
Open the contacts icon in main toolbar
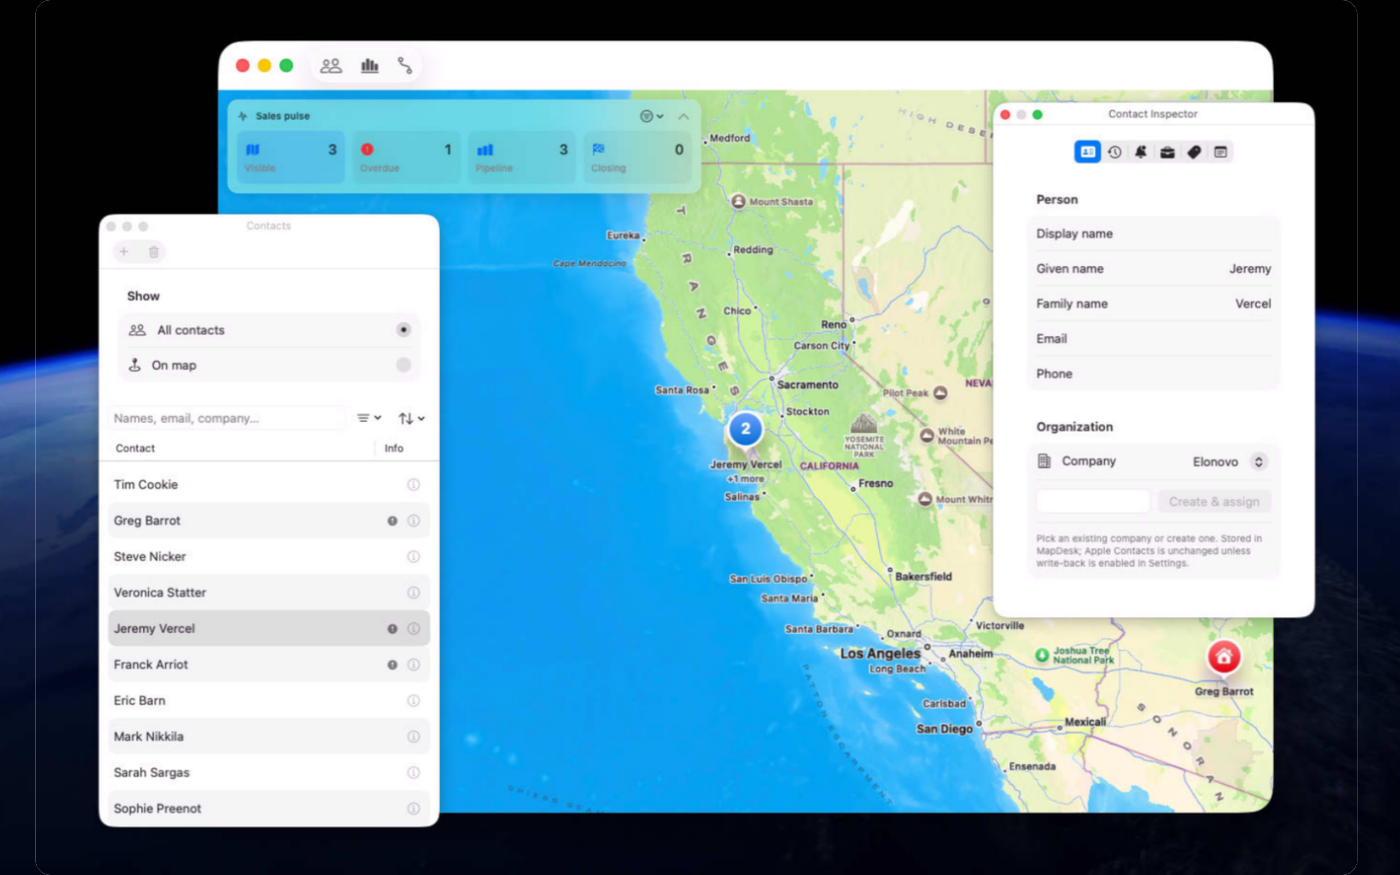(x=331, y=66)
